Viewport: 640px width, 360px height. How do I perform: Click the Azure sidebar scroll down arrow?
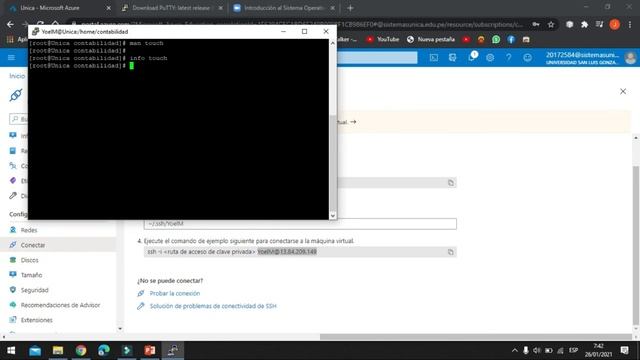(120, 329)
